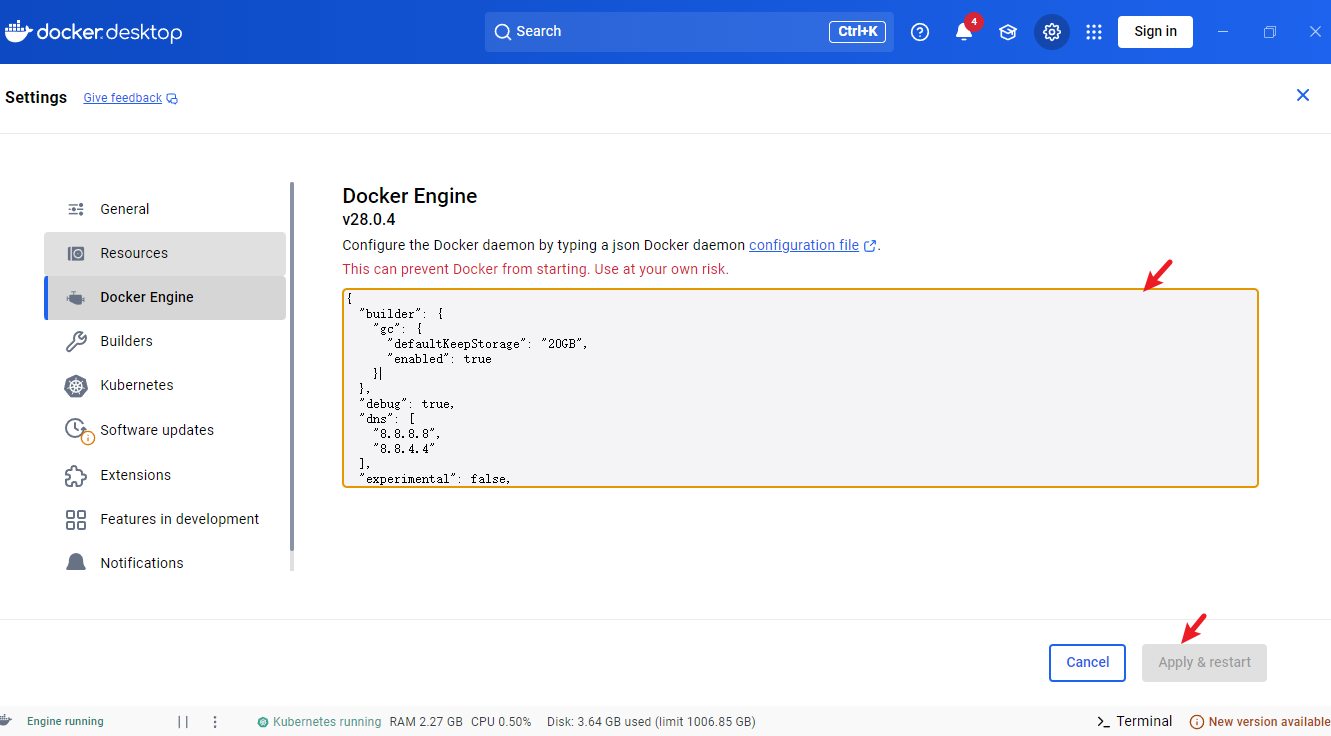Image resolution: width=1331 pixels, height=736 pixels.
Task: Click the Extensions puzzle piece icon
Action: point(76,475)
